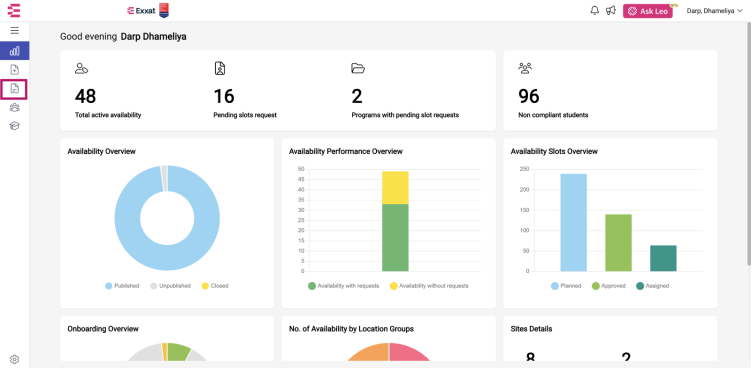752x368 pixels.
Task: Open the graduation cap sidebar icon
Action: 14,126
